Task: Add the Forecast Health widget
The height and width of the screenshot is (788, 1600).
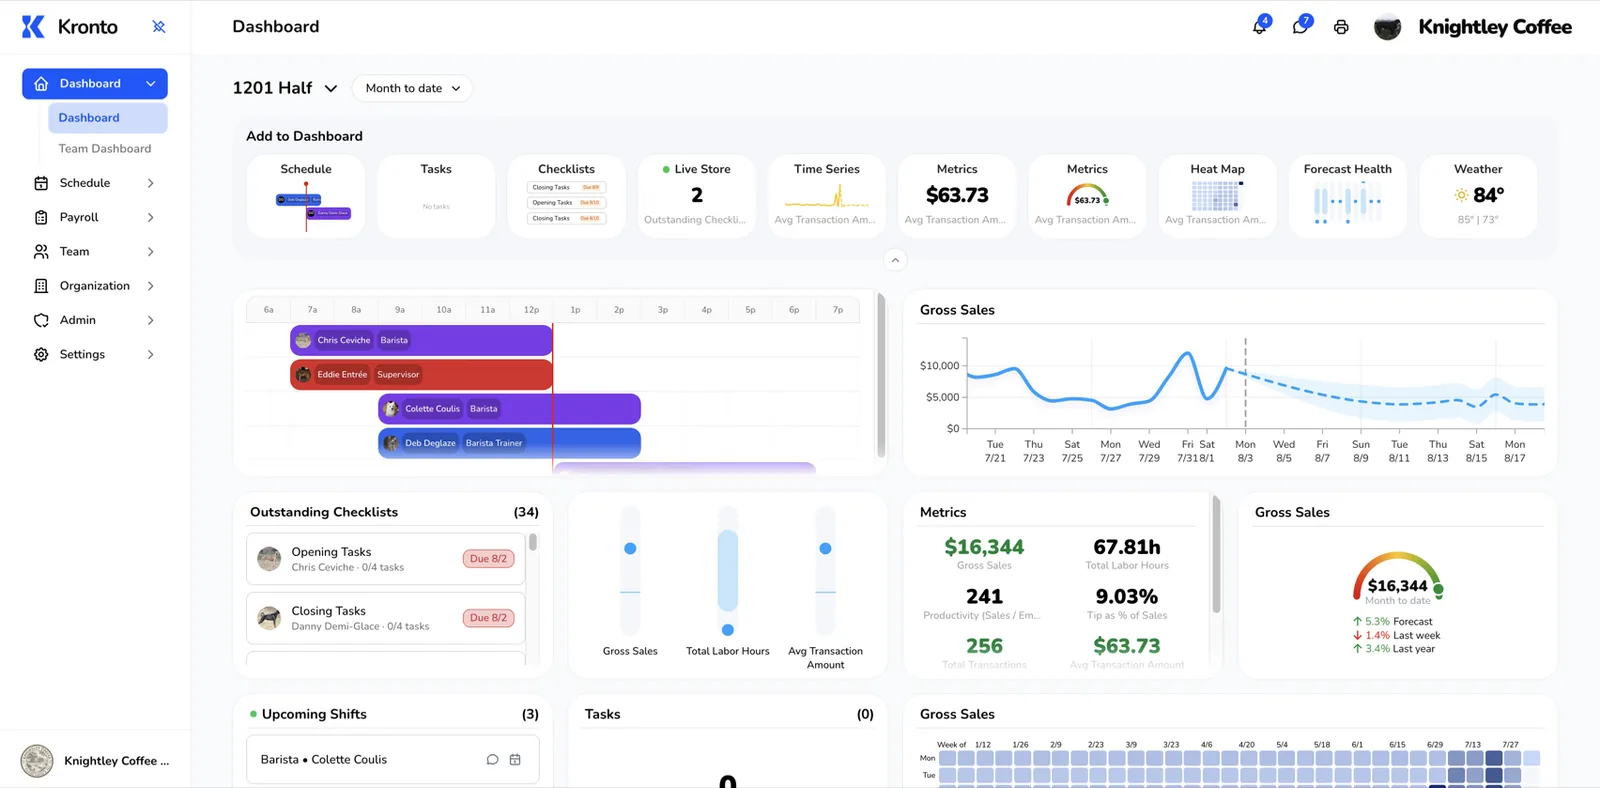Action: point(1348,196)
